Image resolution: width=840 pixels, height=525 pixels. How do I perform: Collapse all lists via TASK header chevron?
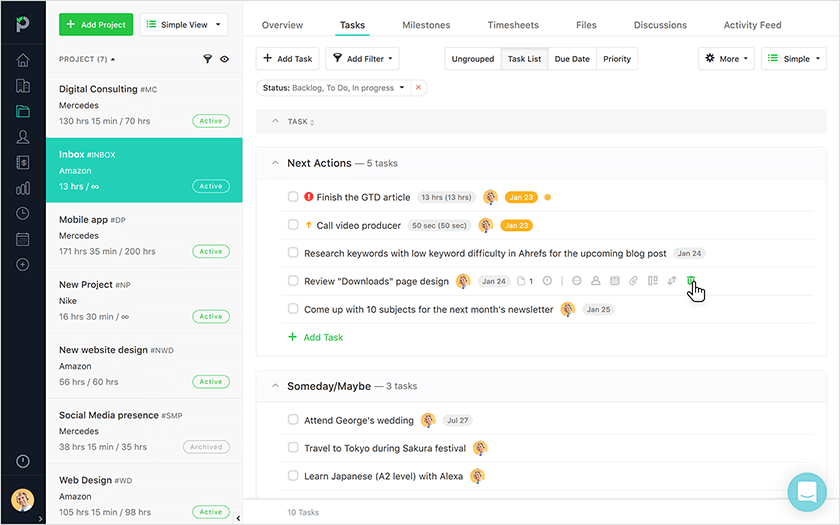click(275, 121)
